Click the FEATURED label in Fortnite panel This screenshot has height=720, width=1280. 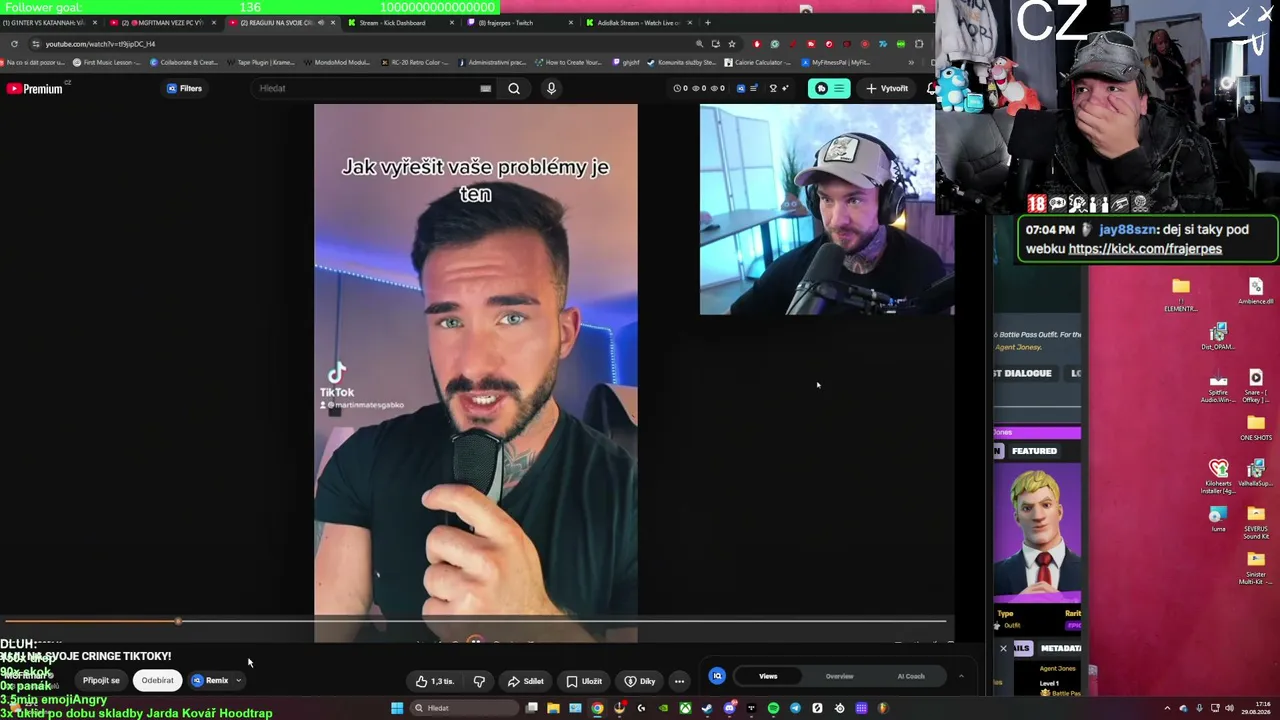pos(1034,451)
